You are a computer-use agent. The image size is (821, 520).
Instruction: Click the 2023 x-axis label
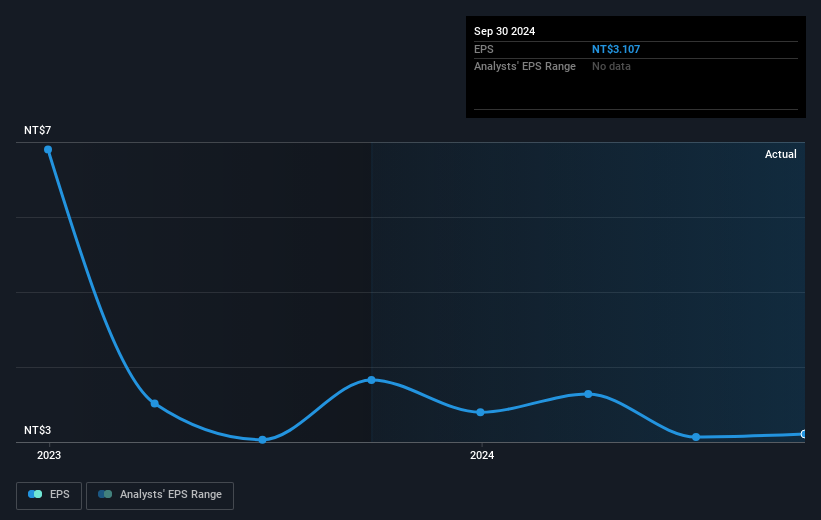pyautogui.click(x=49, y=455)
